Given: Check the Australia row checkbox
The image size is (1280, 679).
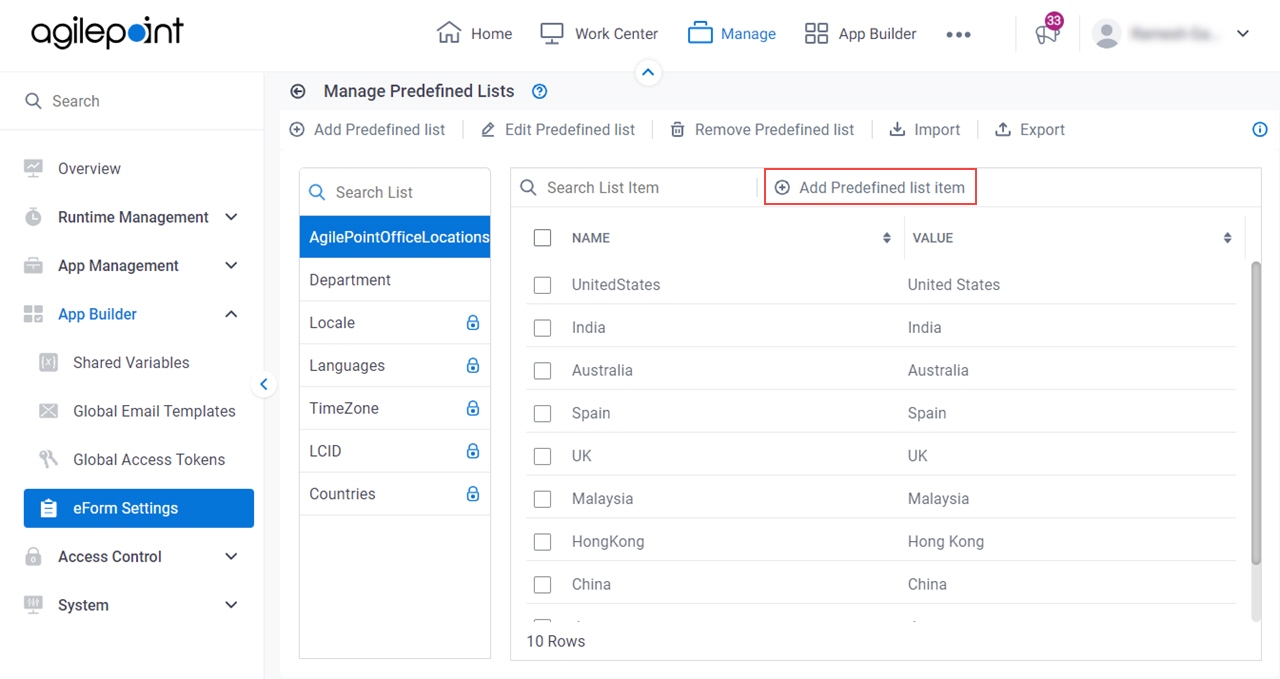Looking at the screenshot, I should tap(542, 371).
